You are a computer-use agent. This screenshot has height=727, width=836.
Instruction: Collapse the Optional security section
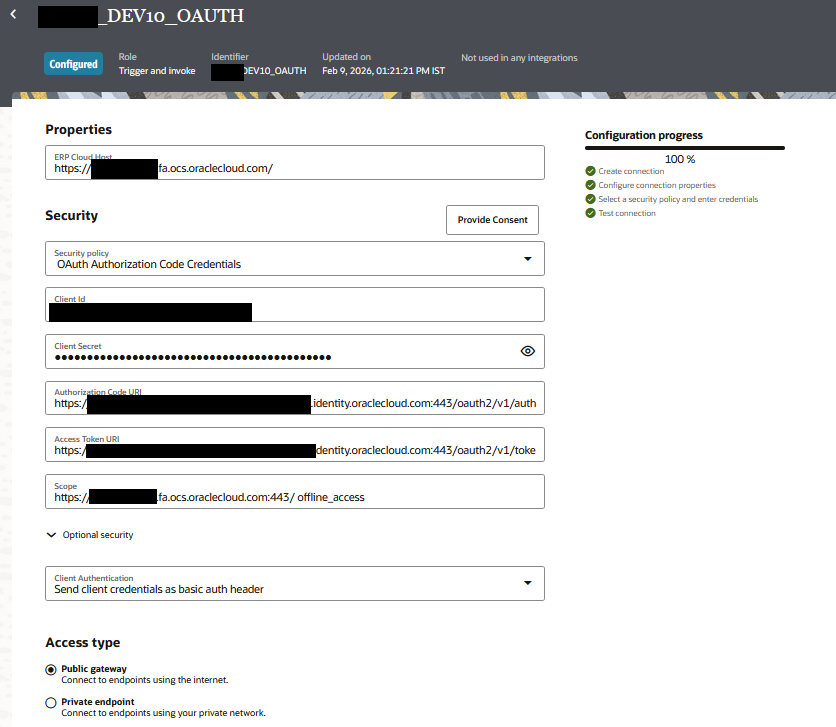click(x=52, y=535)
